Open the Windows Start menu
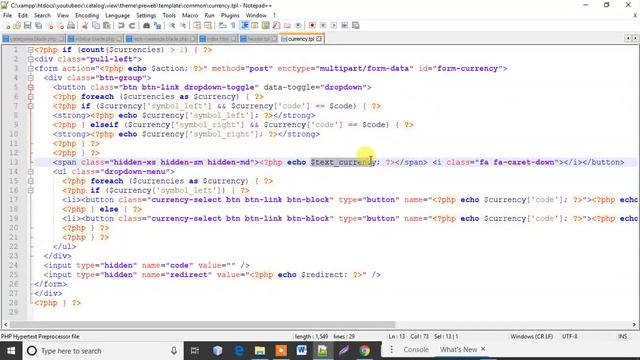640x360 pixels. pyautogui.click(x=11, y=351)
